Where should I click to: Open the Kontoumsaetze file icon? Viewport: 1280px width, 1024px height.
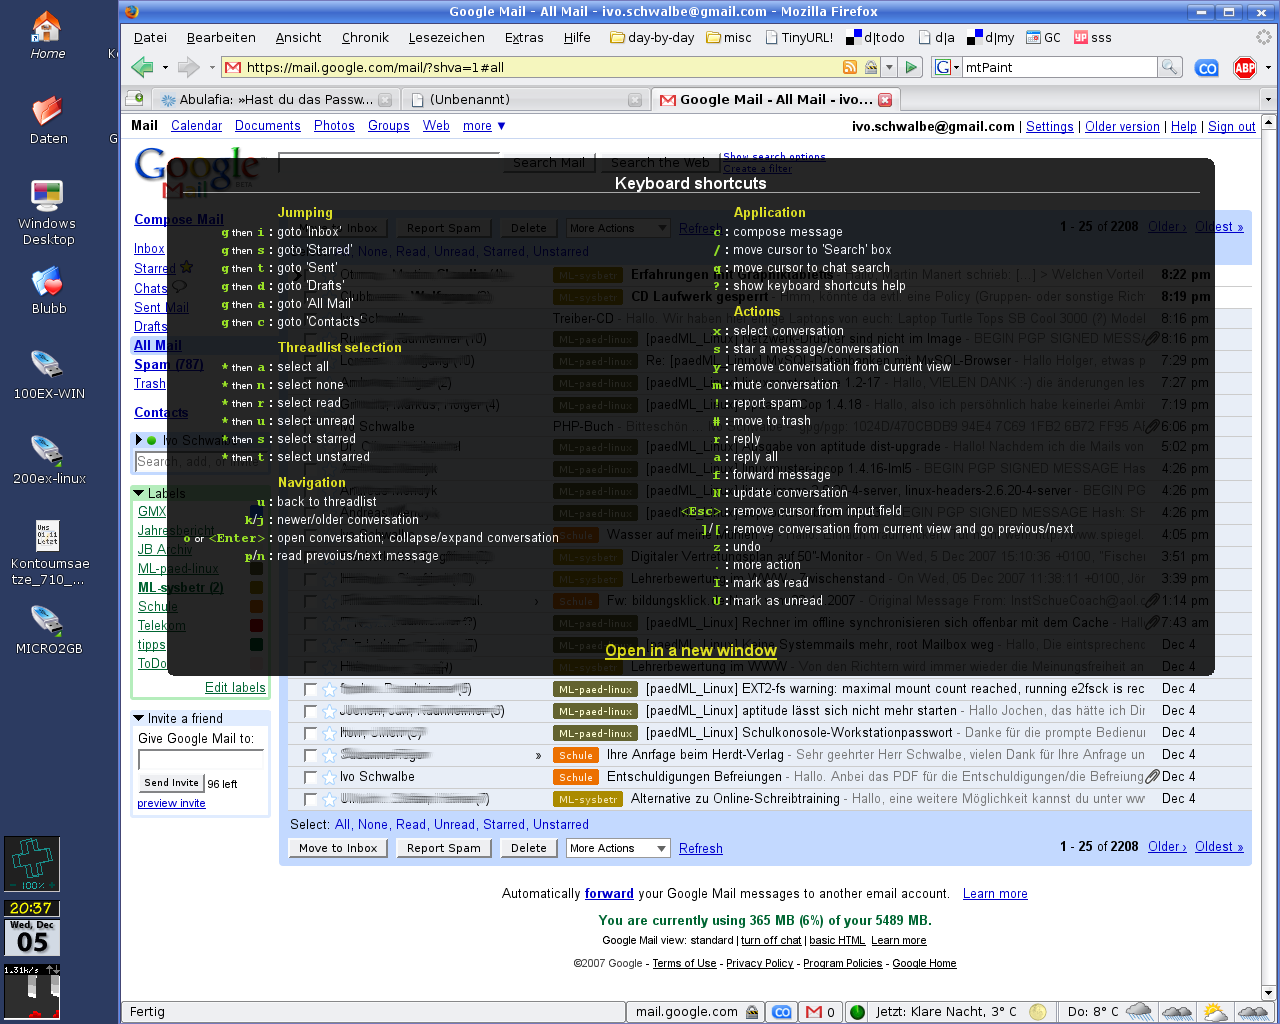pyautogui.click(x=49, y=553)
